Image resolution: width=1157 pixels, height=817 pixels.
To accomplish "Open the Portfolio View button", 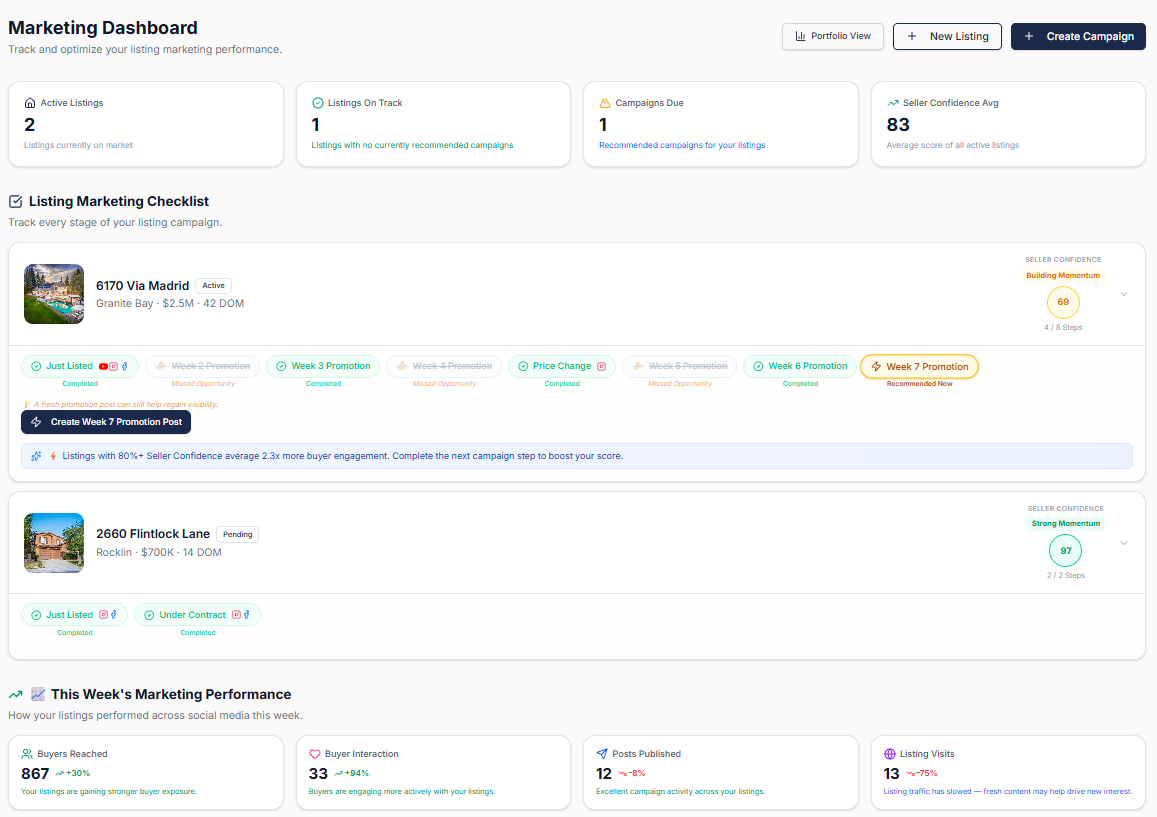I will (x=832, y=36).
